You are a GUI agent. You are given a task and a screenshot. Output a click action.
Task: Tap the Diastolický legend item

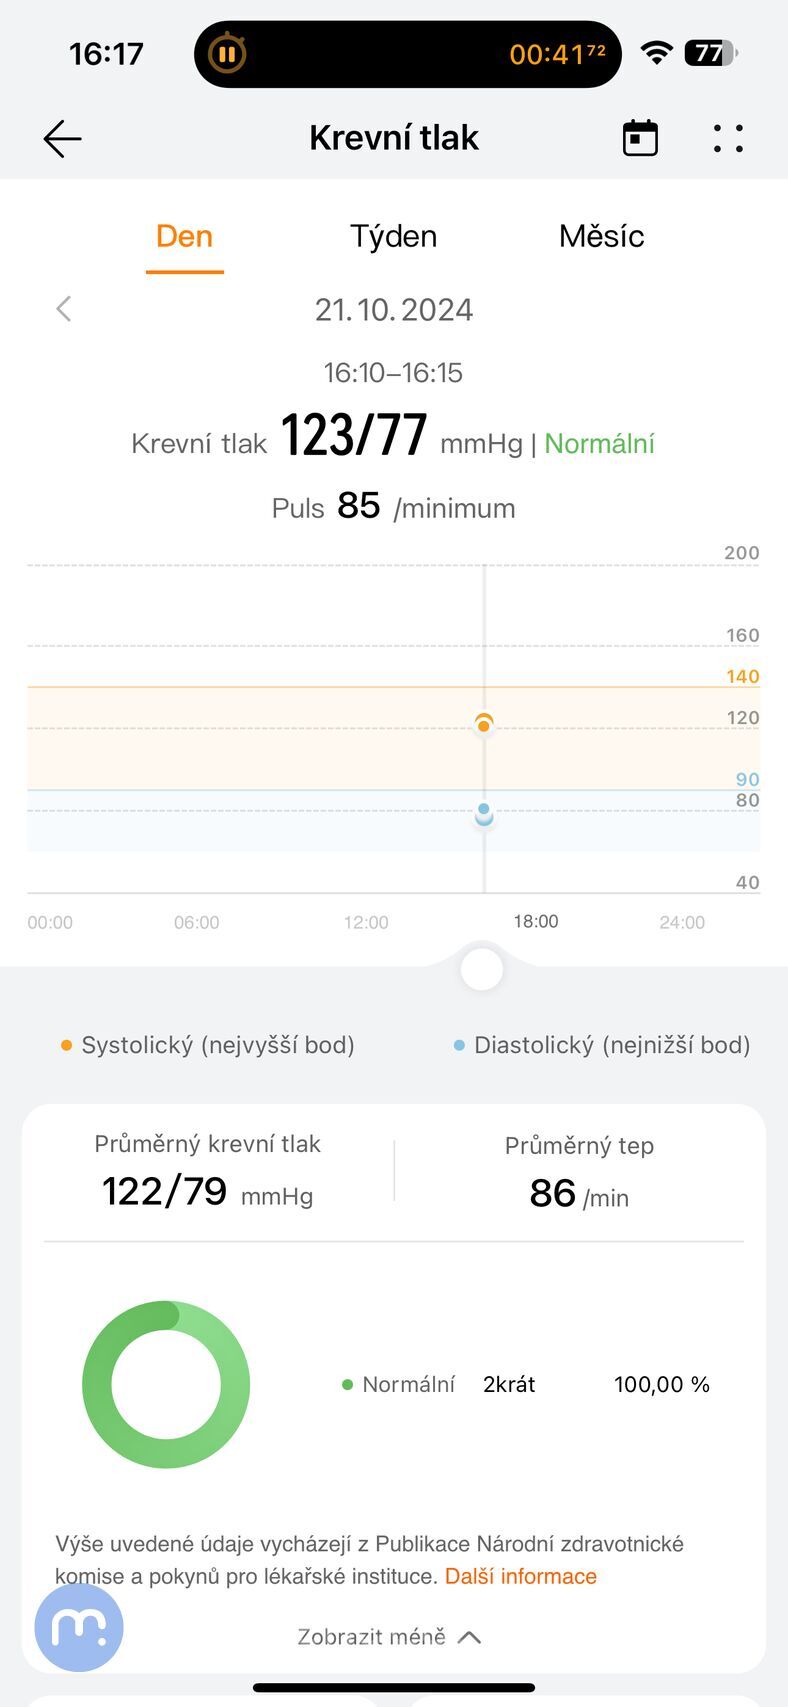(x=602, y=1045)
